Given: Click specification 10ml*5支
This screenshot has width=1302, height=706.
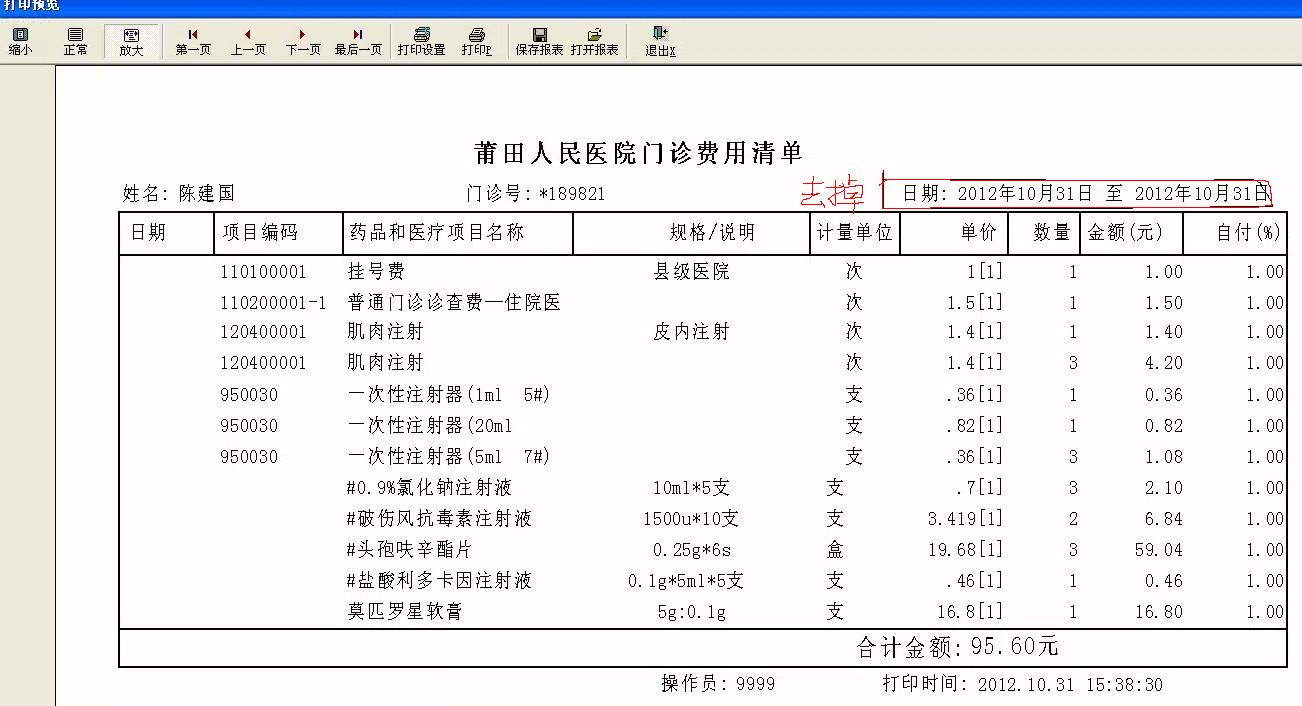Looking at the screenshot, I should pos(691,488).
